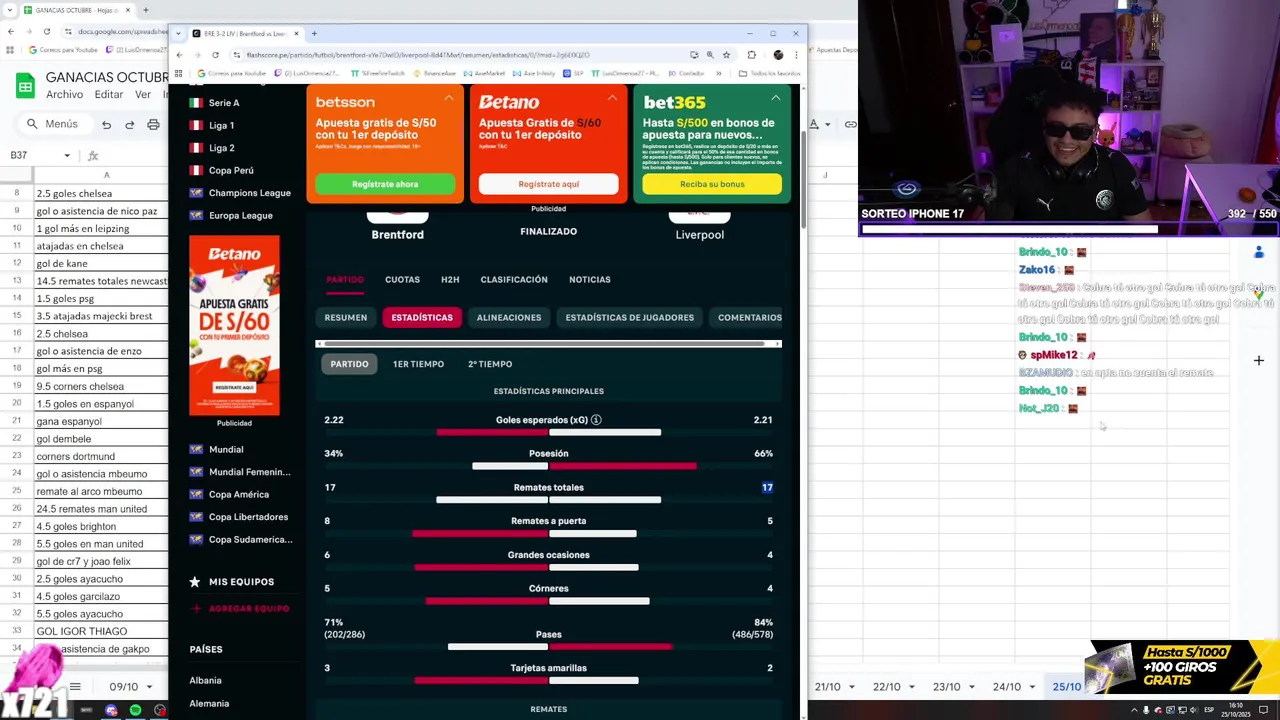Viewport: 1280px width, 720px height.
Task: Select 2º TIEMPO statistics filter
Action: click(490, 364)
